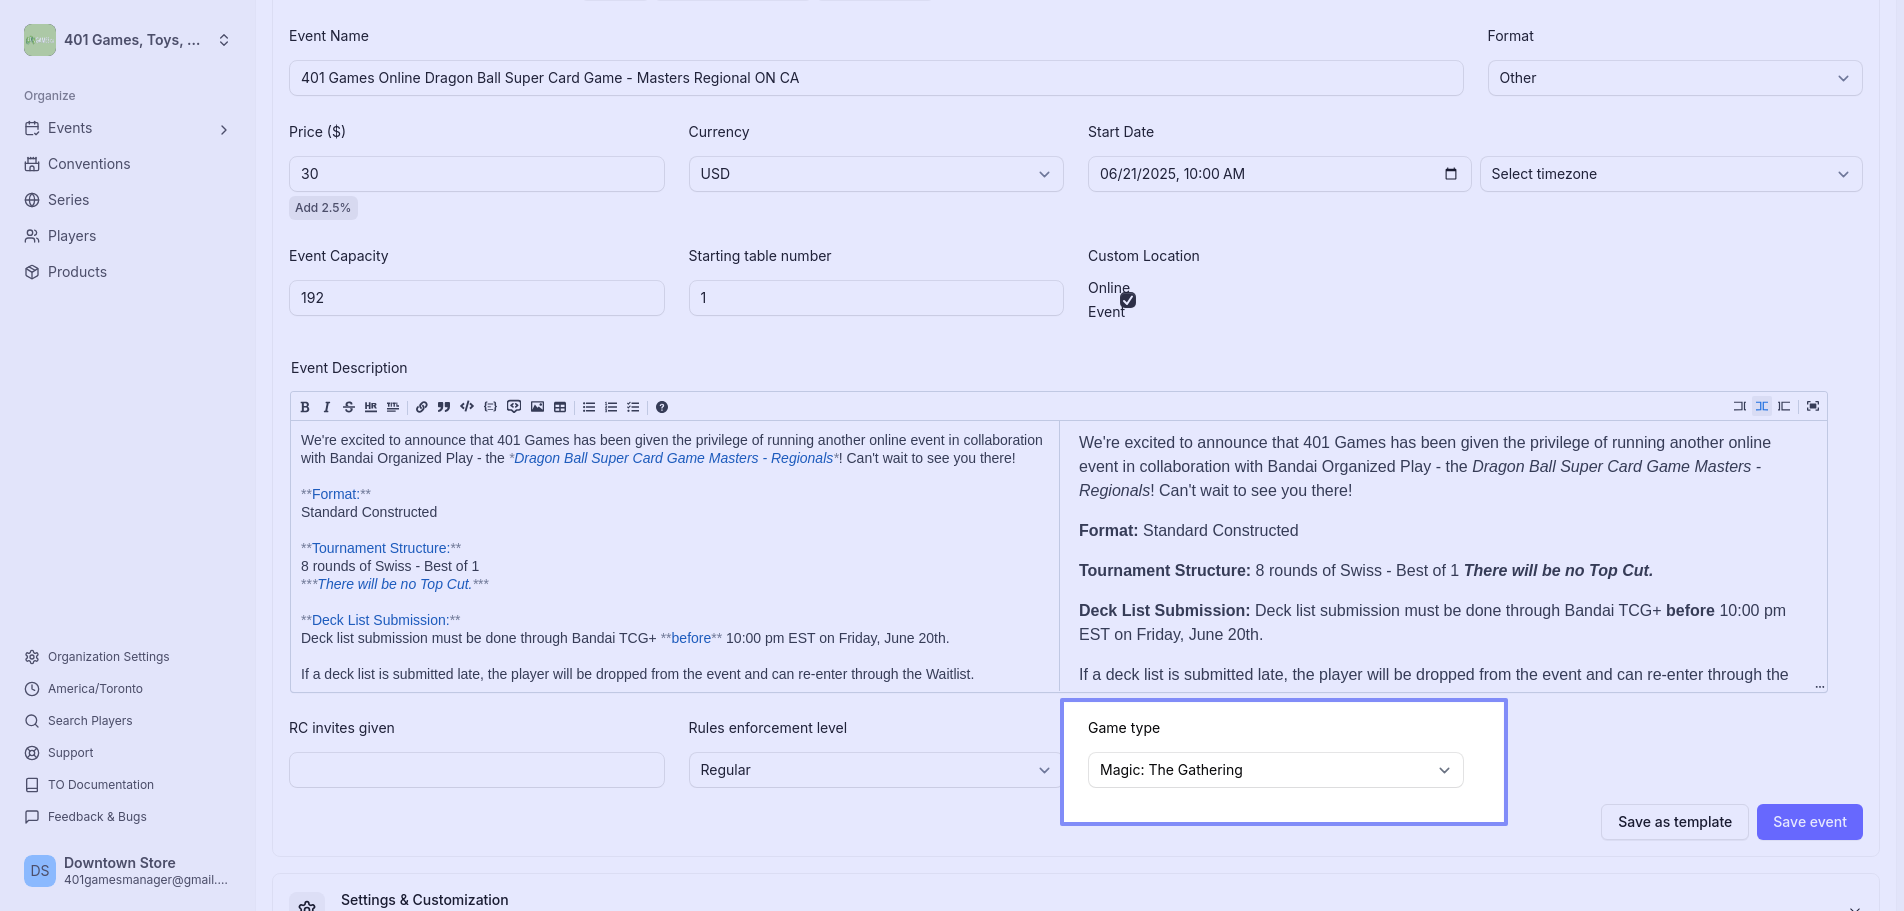The height and width of the screenshot is (911, 1904).
Task: Open Conventions in the sidebar
Action: click(x=89, y=164)
